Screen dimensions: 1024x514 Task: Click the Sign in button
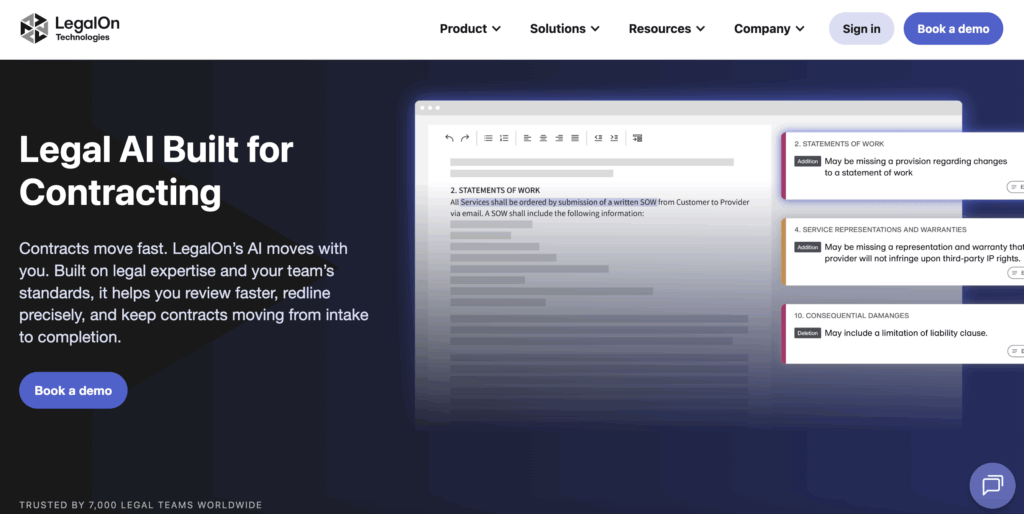coord(861,29)
